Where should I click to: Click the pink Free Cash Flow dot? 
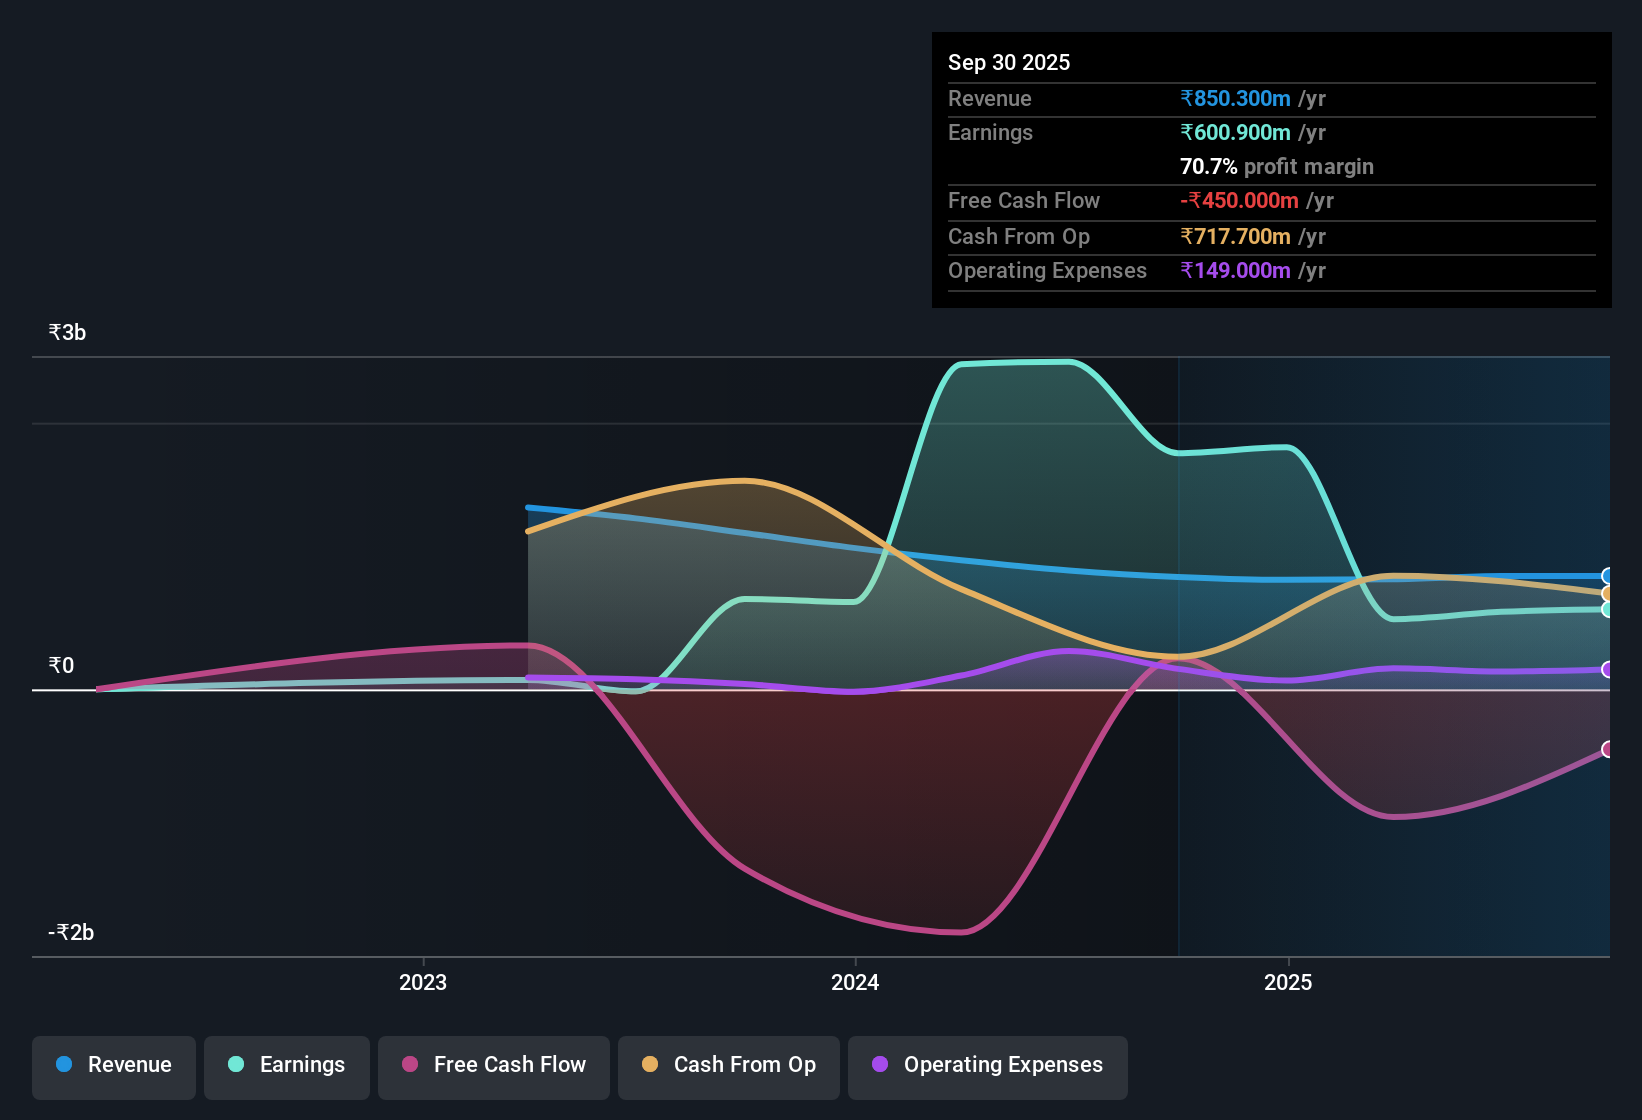click(x=410, y=1064)
